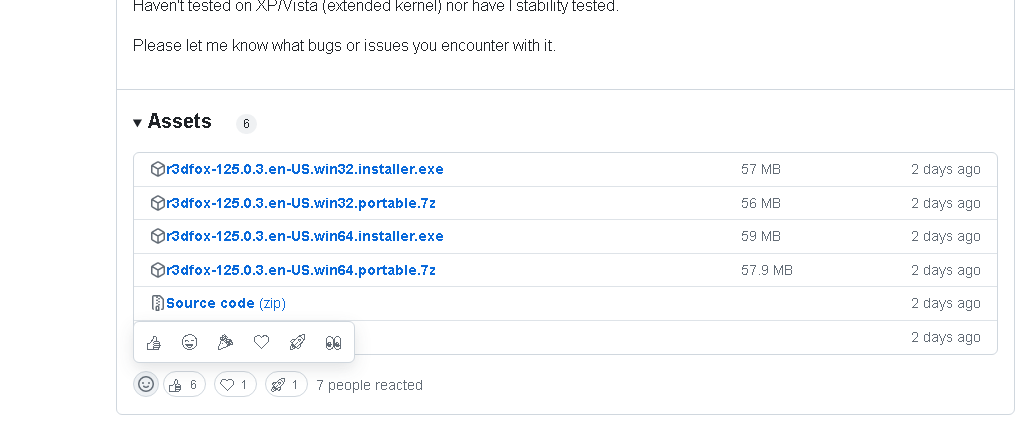
Task: Pick the thumbs up emoji in reaction popup
Action: click(154, 342)
